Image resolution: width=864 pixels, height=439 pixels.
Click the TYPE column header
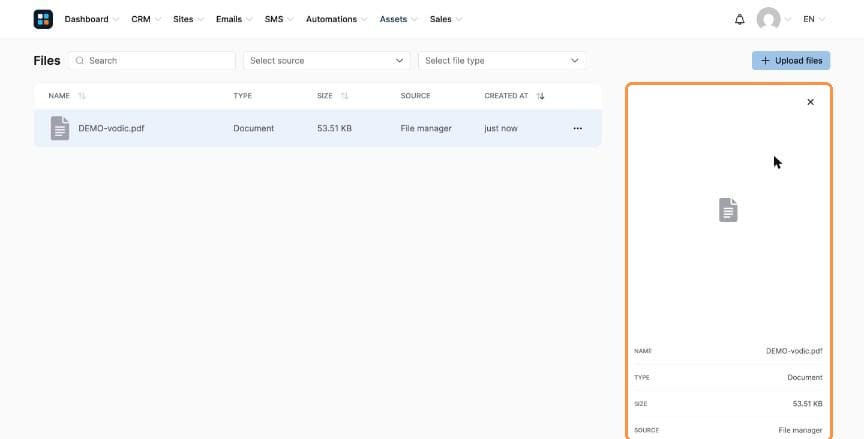pyautogui.click(x=242, y=96)
